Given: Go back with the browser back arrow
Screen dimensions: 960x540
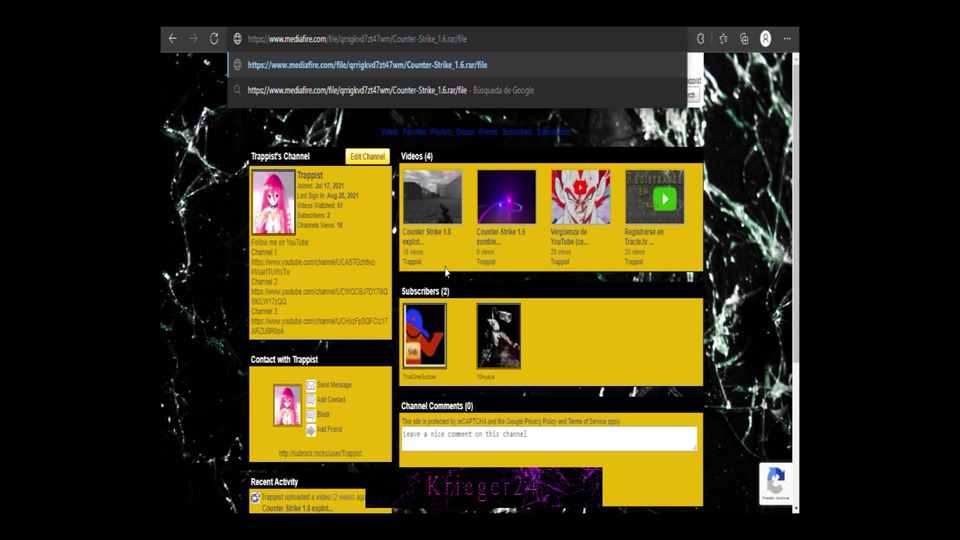Looking at the screenshot, I should 173,39.
